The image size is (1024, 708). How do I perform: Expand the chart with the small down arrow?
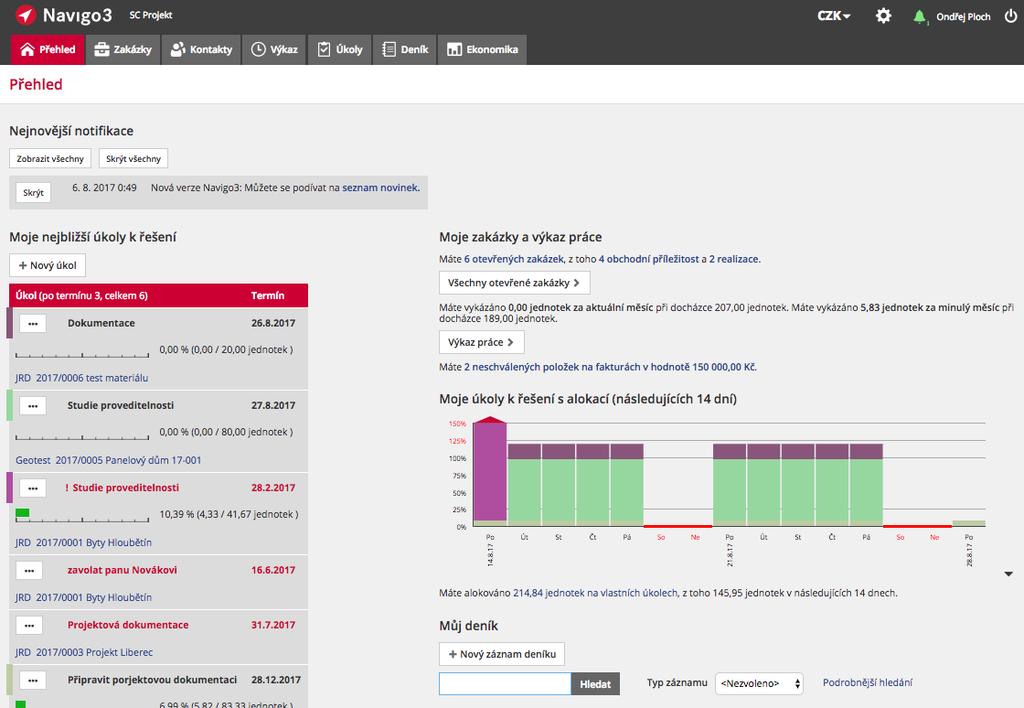1008,574
